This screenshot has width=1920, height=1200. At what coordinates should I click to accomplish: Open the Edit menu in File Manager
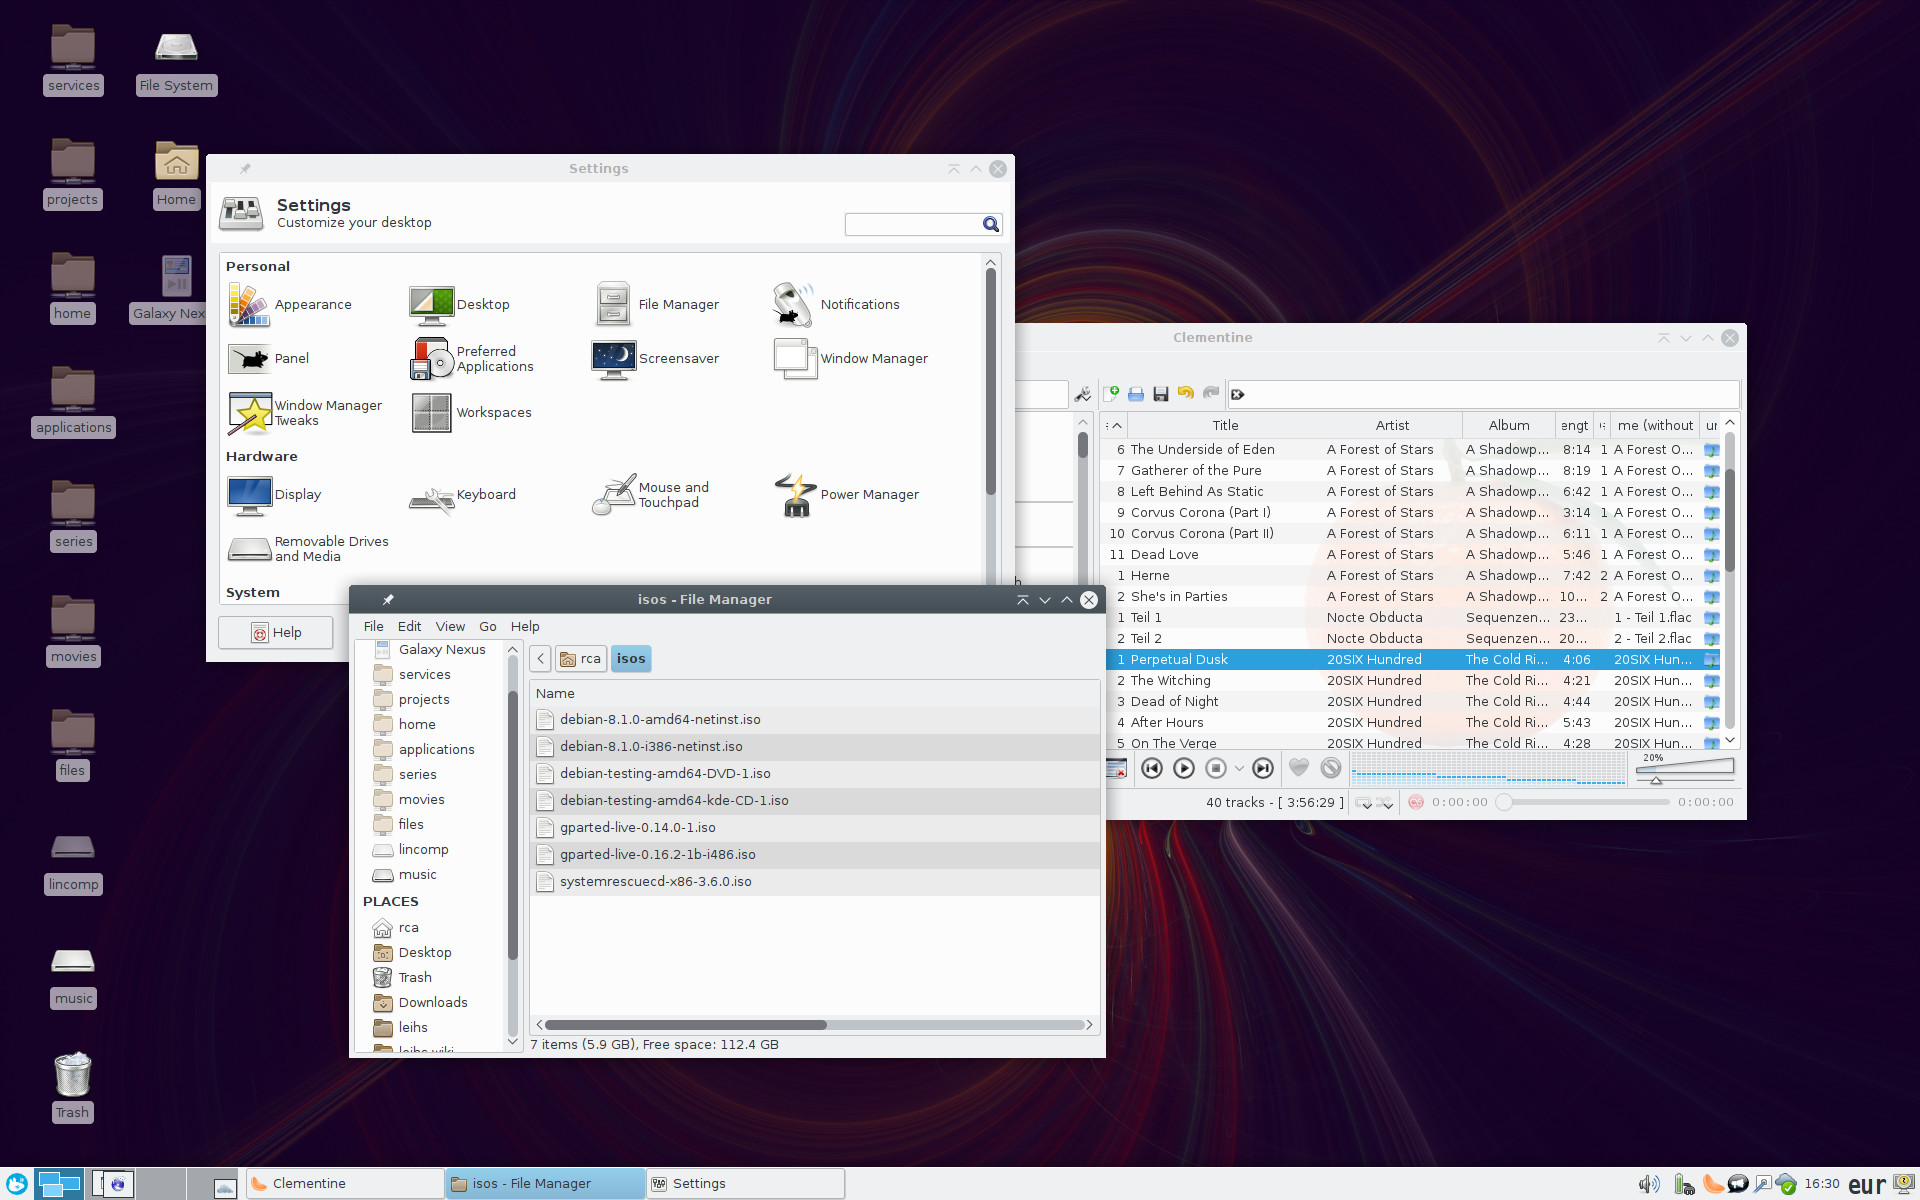[409, 627]
